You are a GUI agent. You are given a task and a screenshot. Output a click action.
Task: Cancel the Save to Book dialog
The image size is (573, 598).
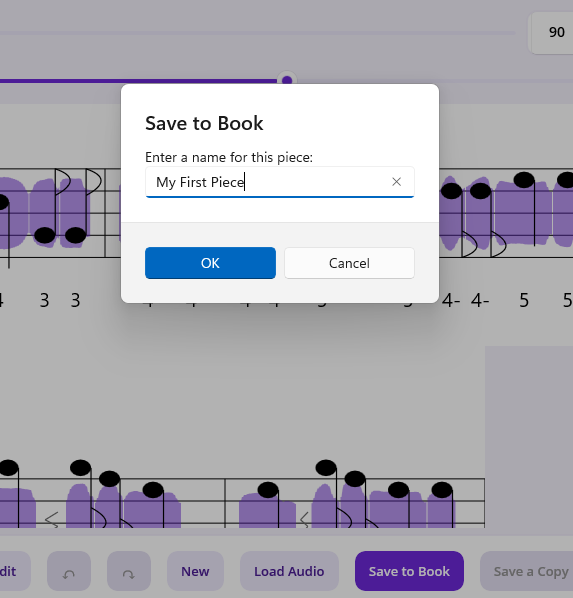tap(349, 263)
